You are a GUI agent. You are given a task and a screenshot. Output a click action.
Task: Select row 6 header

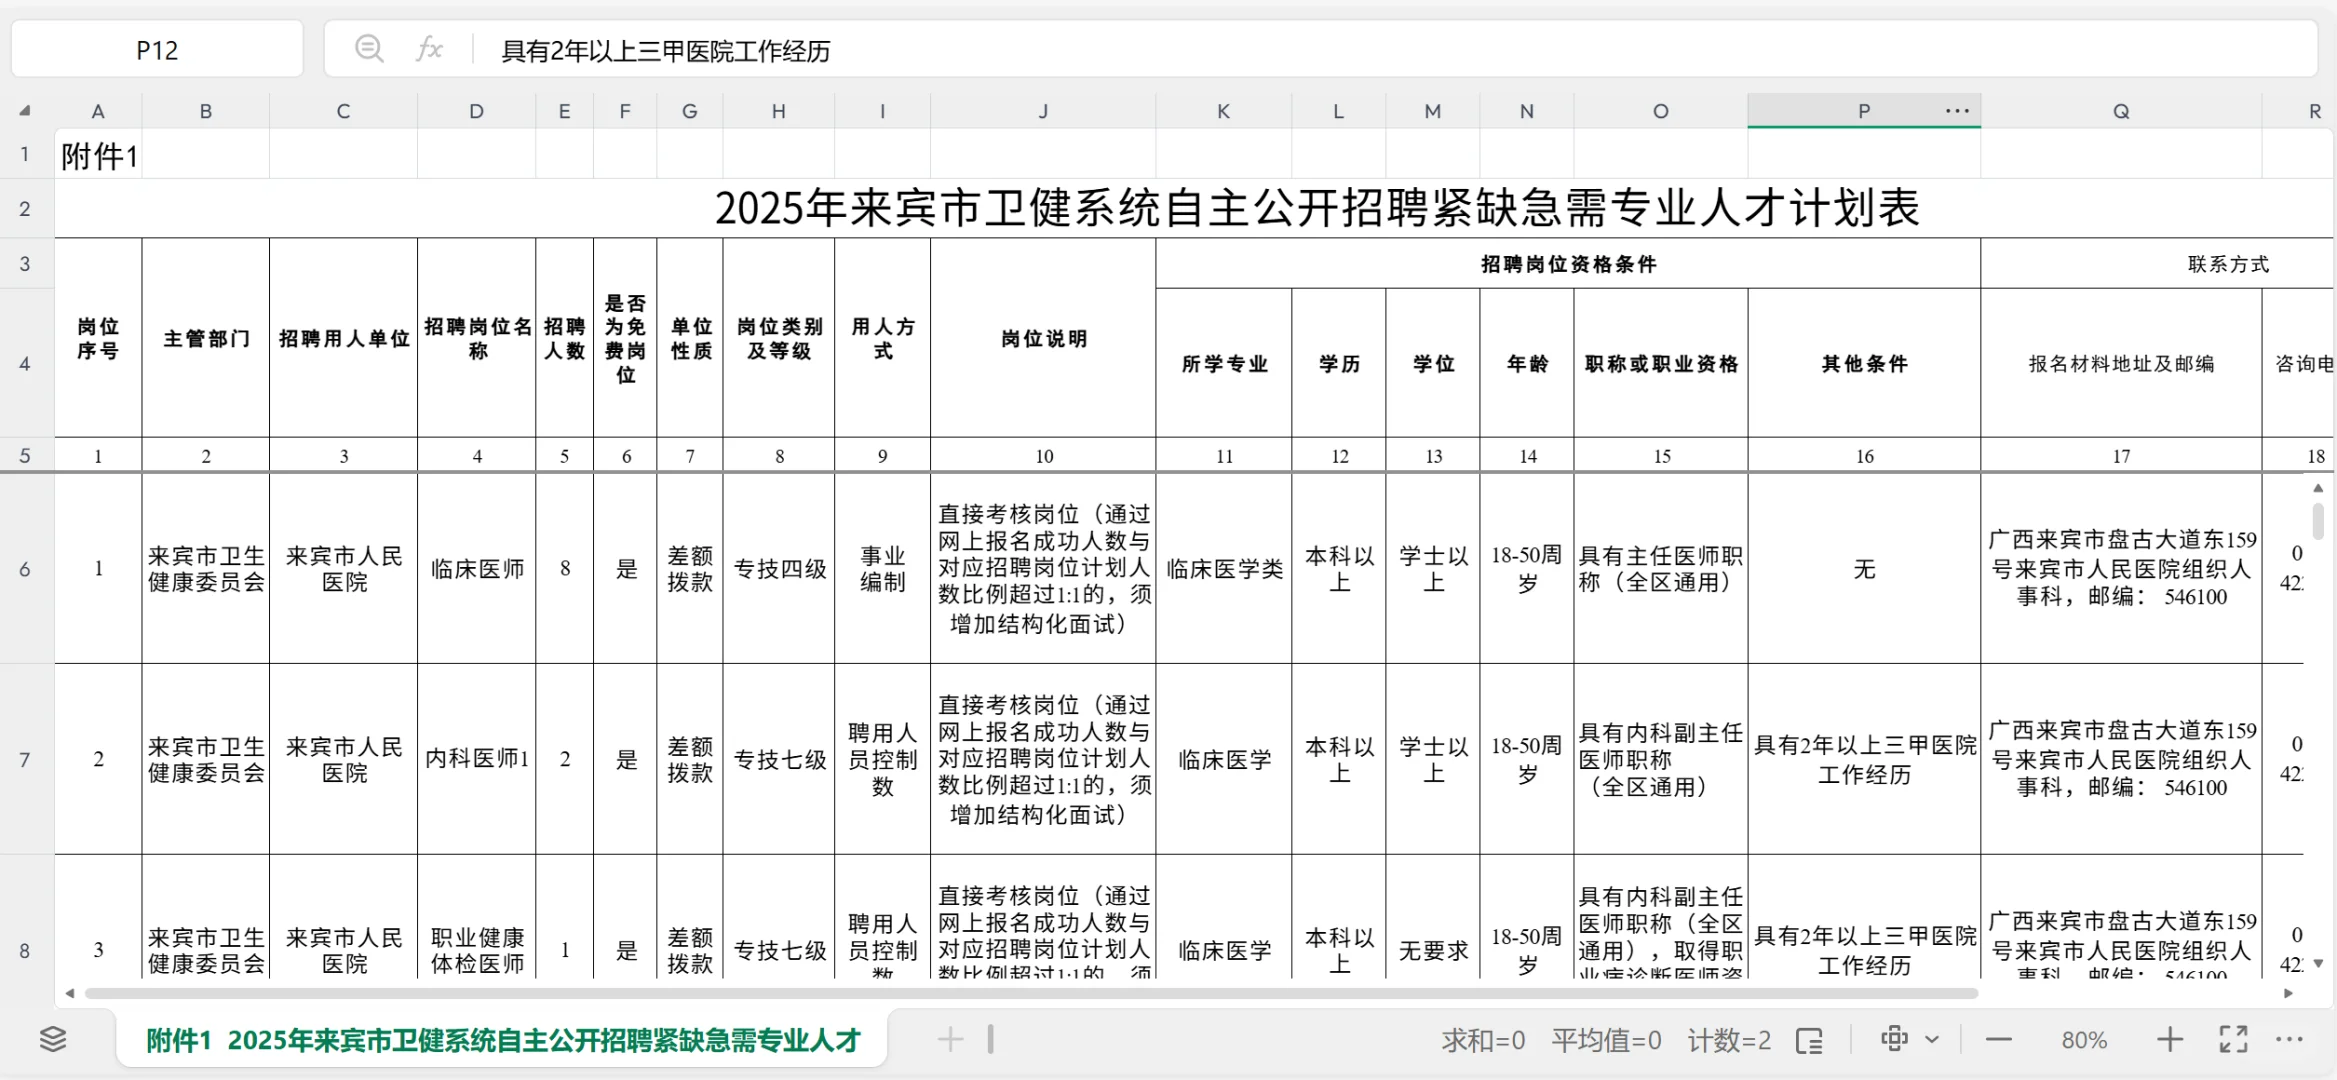(25, 569)
